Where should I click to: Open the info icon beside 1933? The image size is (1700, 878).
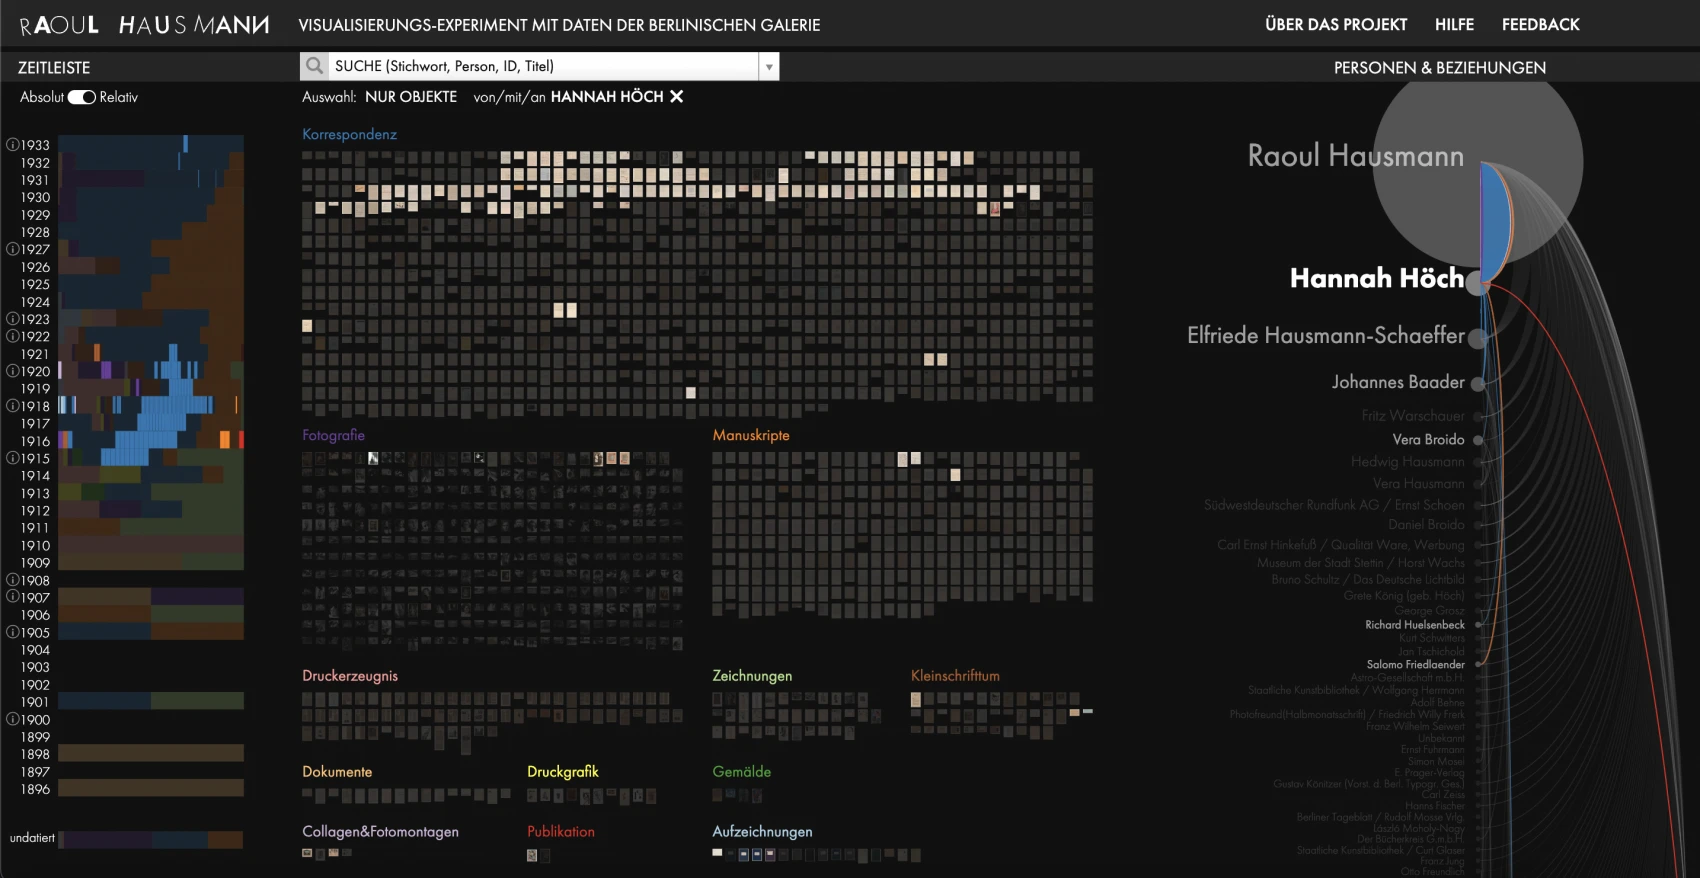(13, 145)
